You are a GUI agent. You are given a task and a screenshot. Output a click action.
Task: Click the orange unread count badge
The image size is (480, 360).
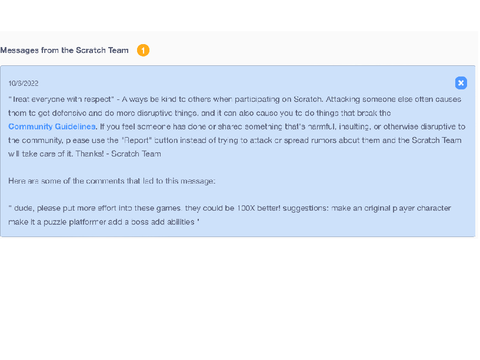[x=143, y=50]
